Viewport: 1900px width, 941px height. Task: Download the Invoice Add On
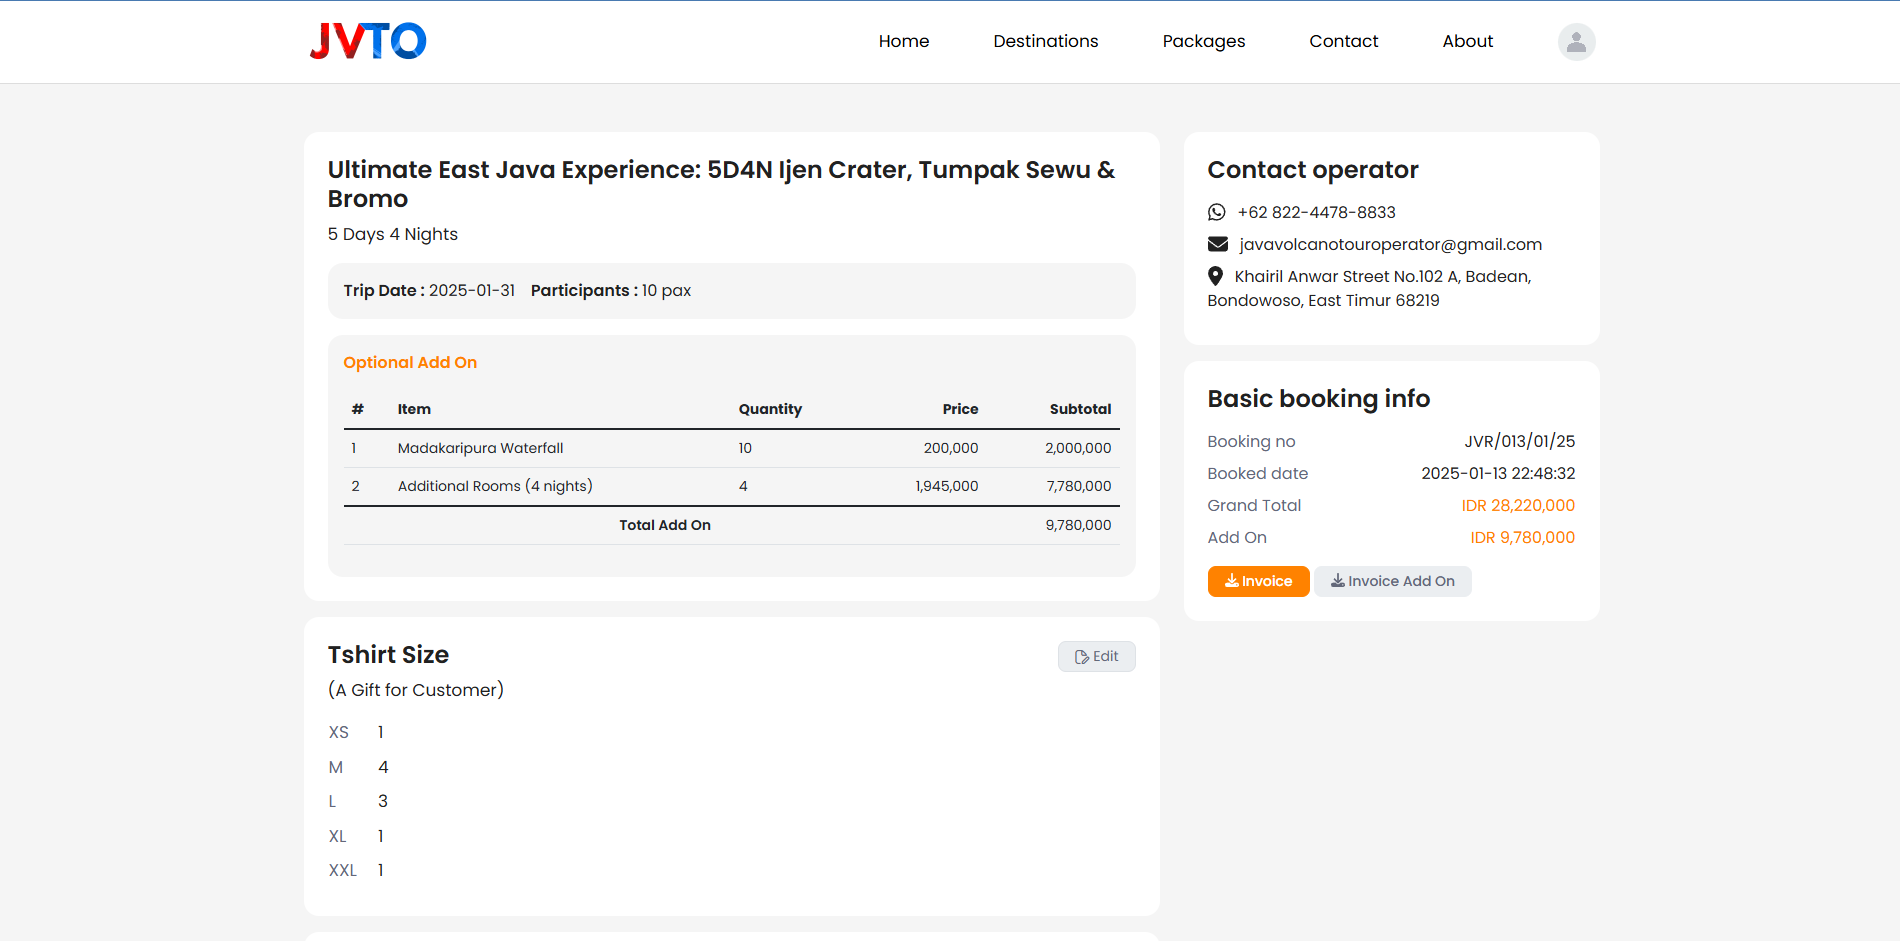[1392, 581]
